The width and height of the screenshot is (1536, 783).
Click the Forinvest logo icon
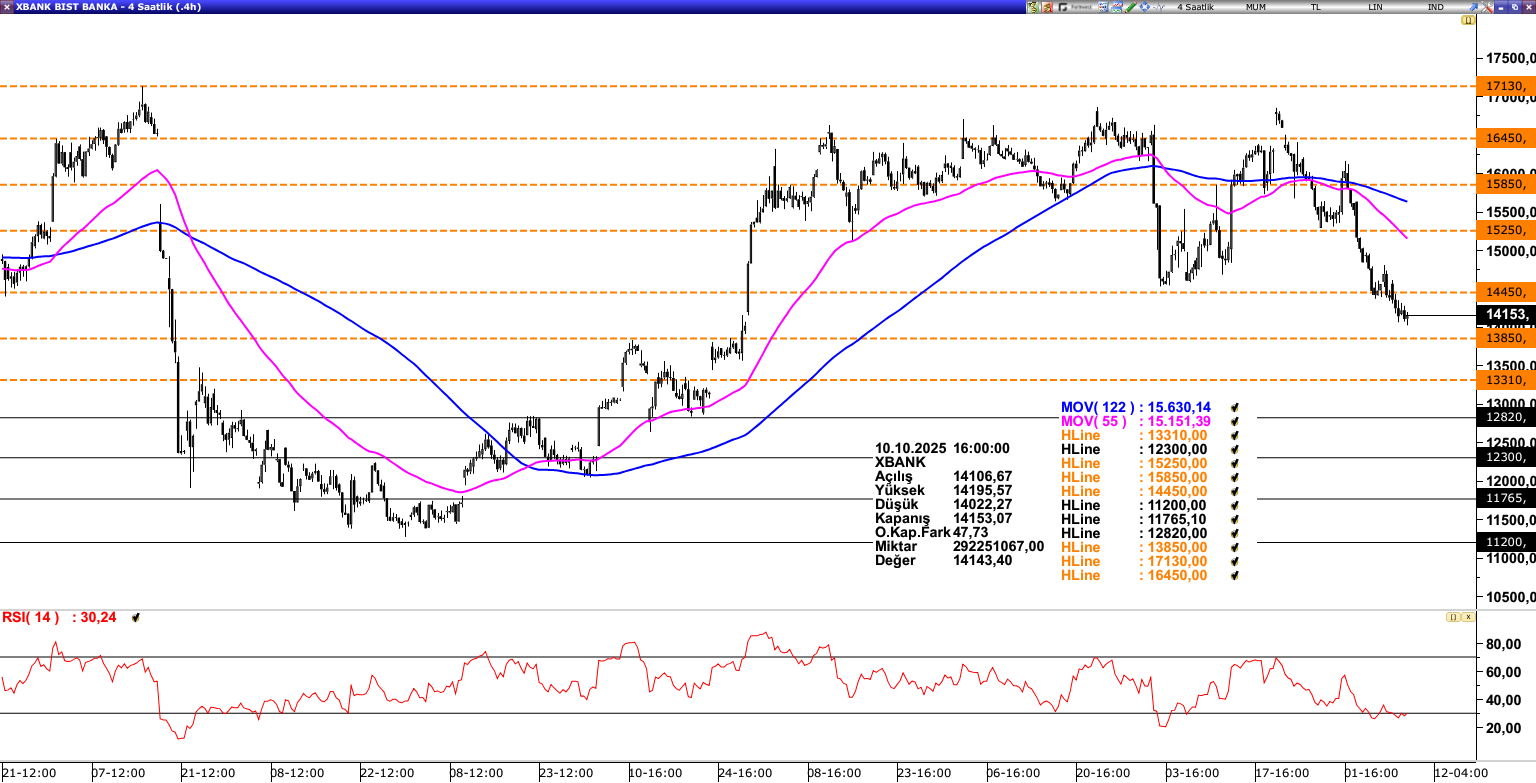click(1074, 7)
